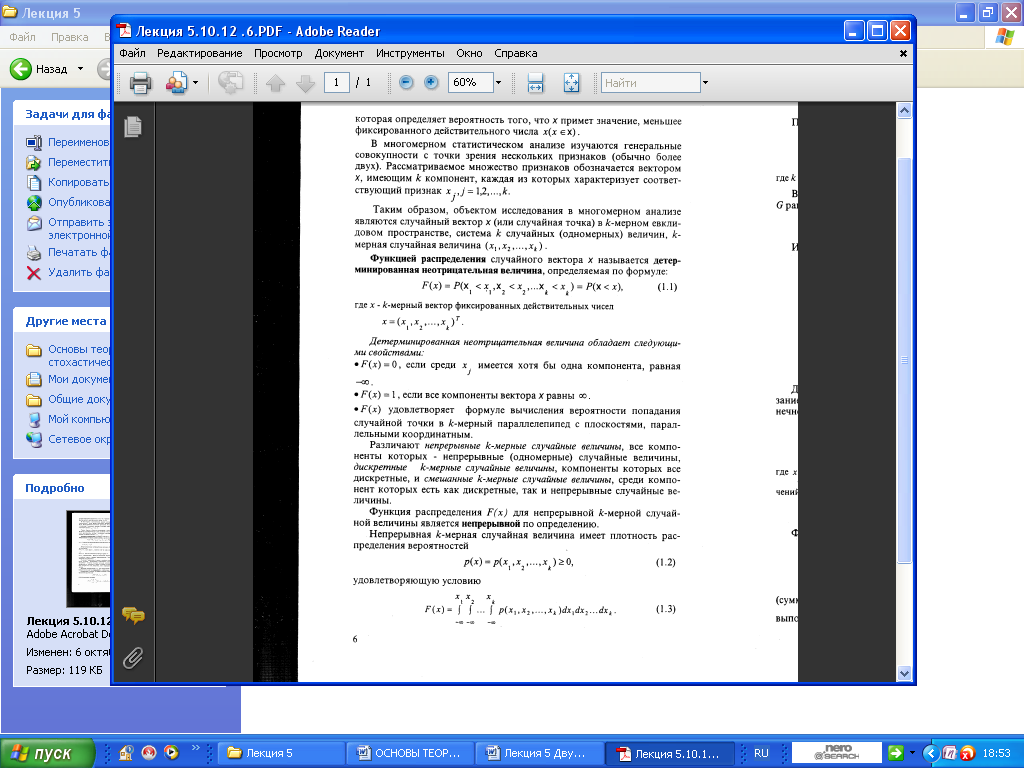
Task: Open the Справка menu
Action: coord(515,54)
